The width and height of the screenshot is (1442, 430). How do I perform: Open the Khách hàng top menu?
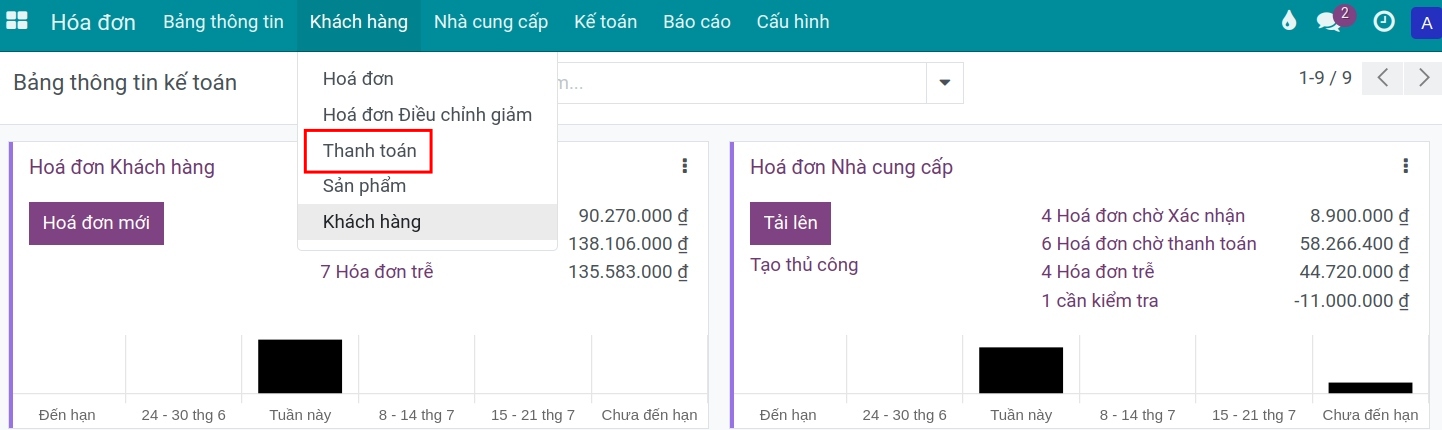(359, 22)
